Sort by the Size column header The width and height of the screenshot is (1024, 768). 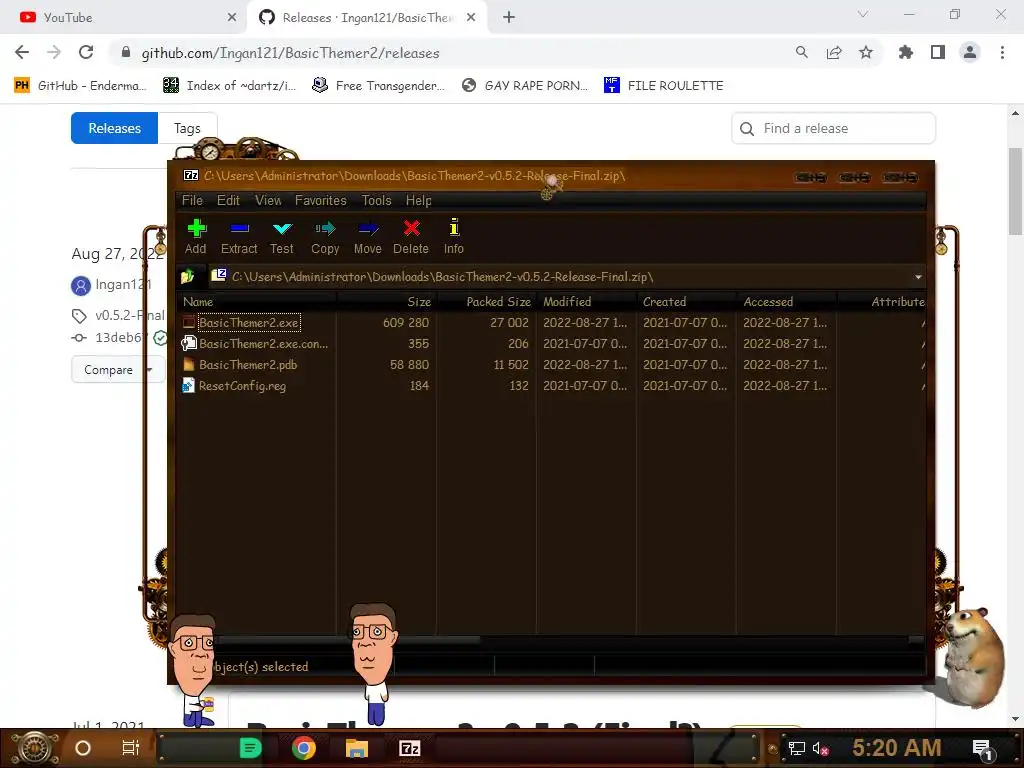point(386,302)
